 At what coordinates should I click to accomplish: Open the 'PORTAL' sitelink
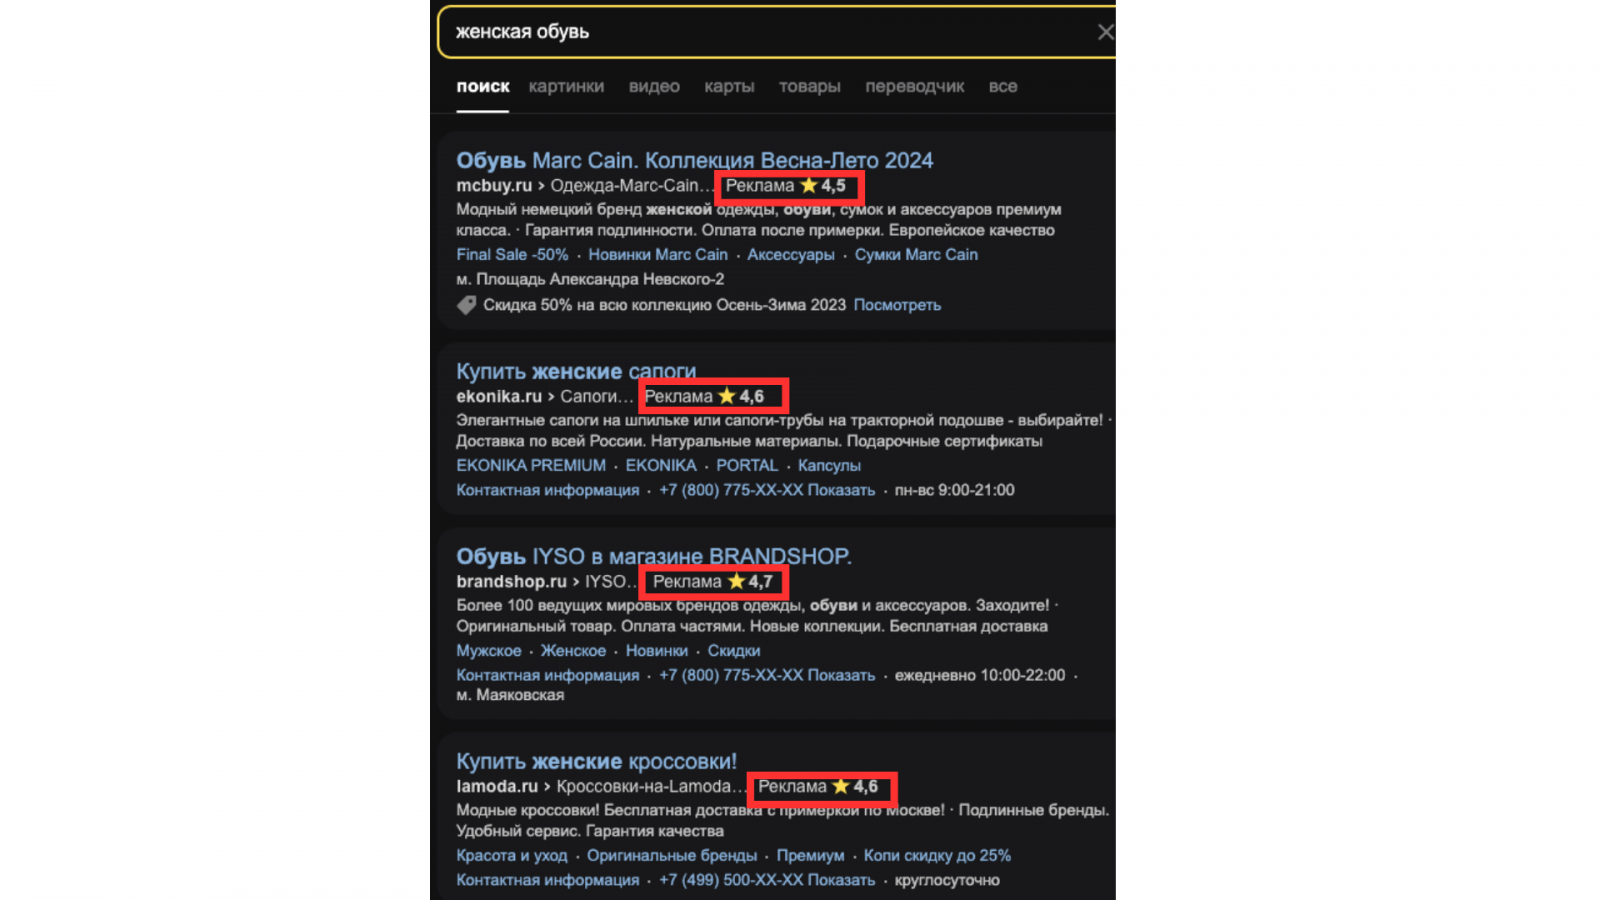click(x=747, y=466)
